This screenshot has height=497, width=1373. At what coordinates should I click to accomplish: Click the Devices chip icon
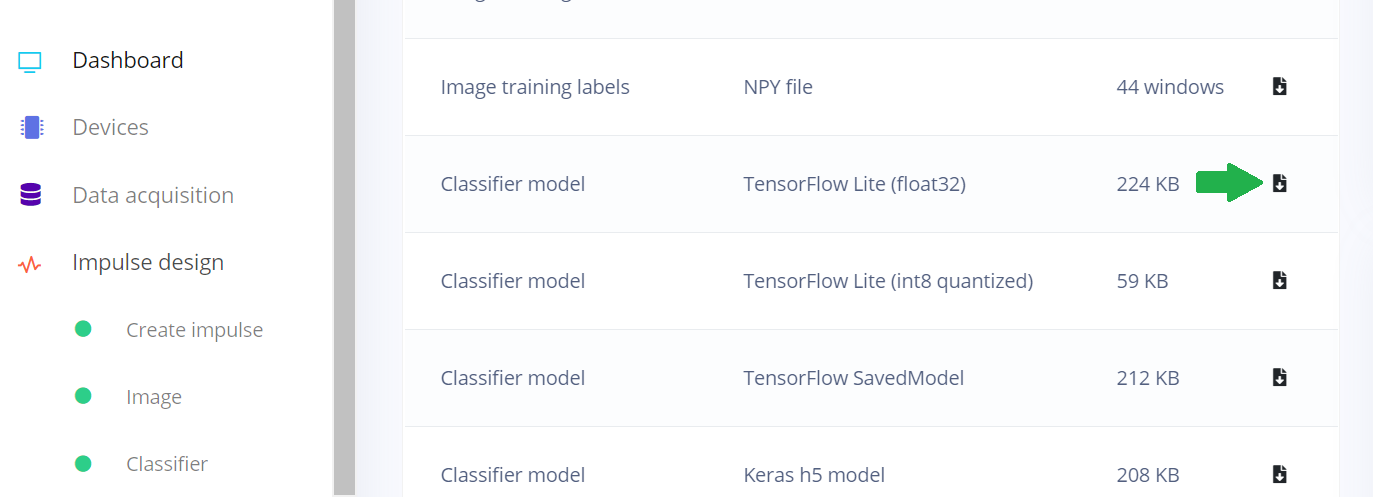point(31,127)
